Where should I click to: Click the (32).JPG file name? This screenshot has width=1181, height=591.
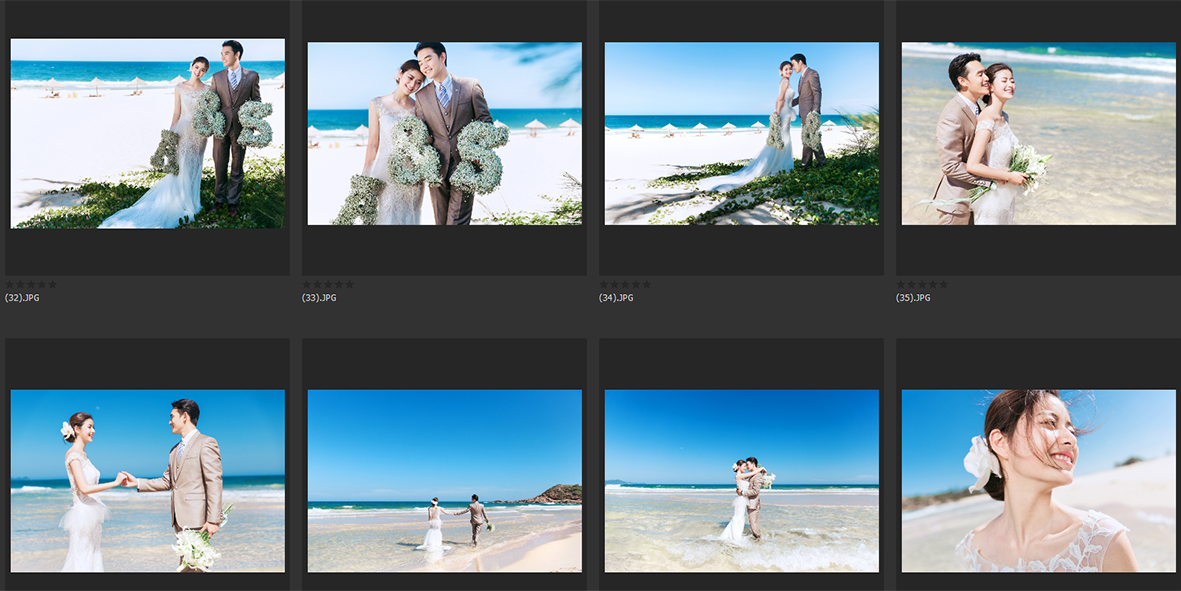tap(22, 297)
